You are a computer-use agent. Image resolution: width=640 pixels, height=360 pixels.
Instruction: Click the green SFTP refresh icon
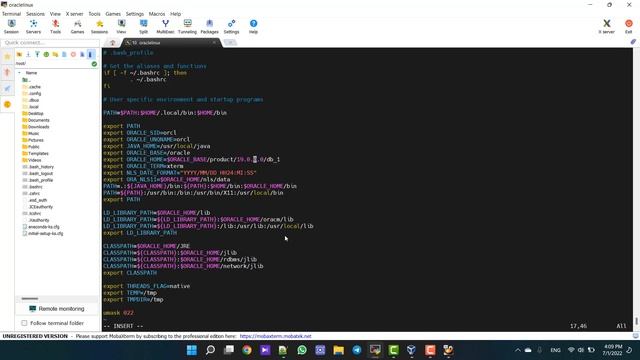click(x=46, y=54)
